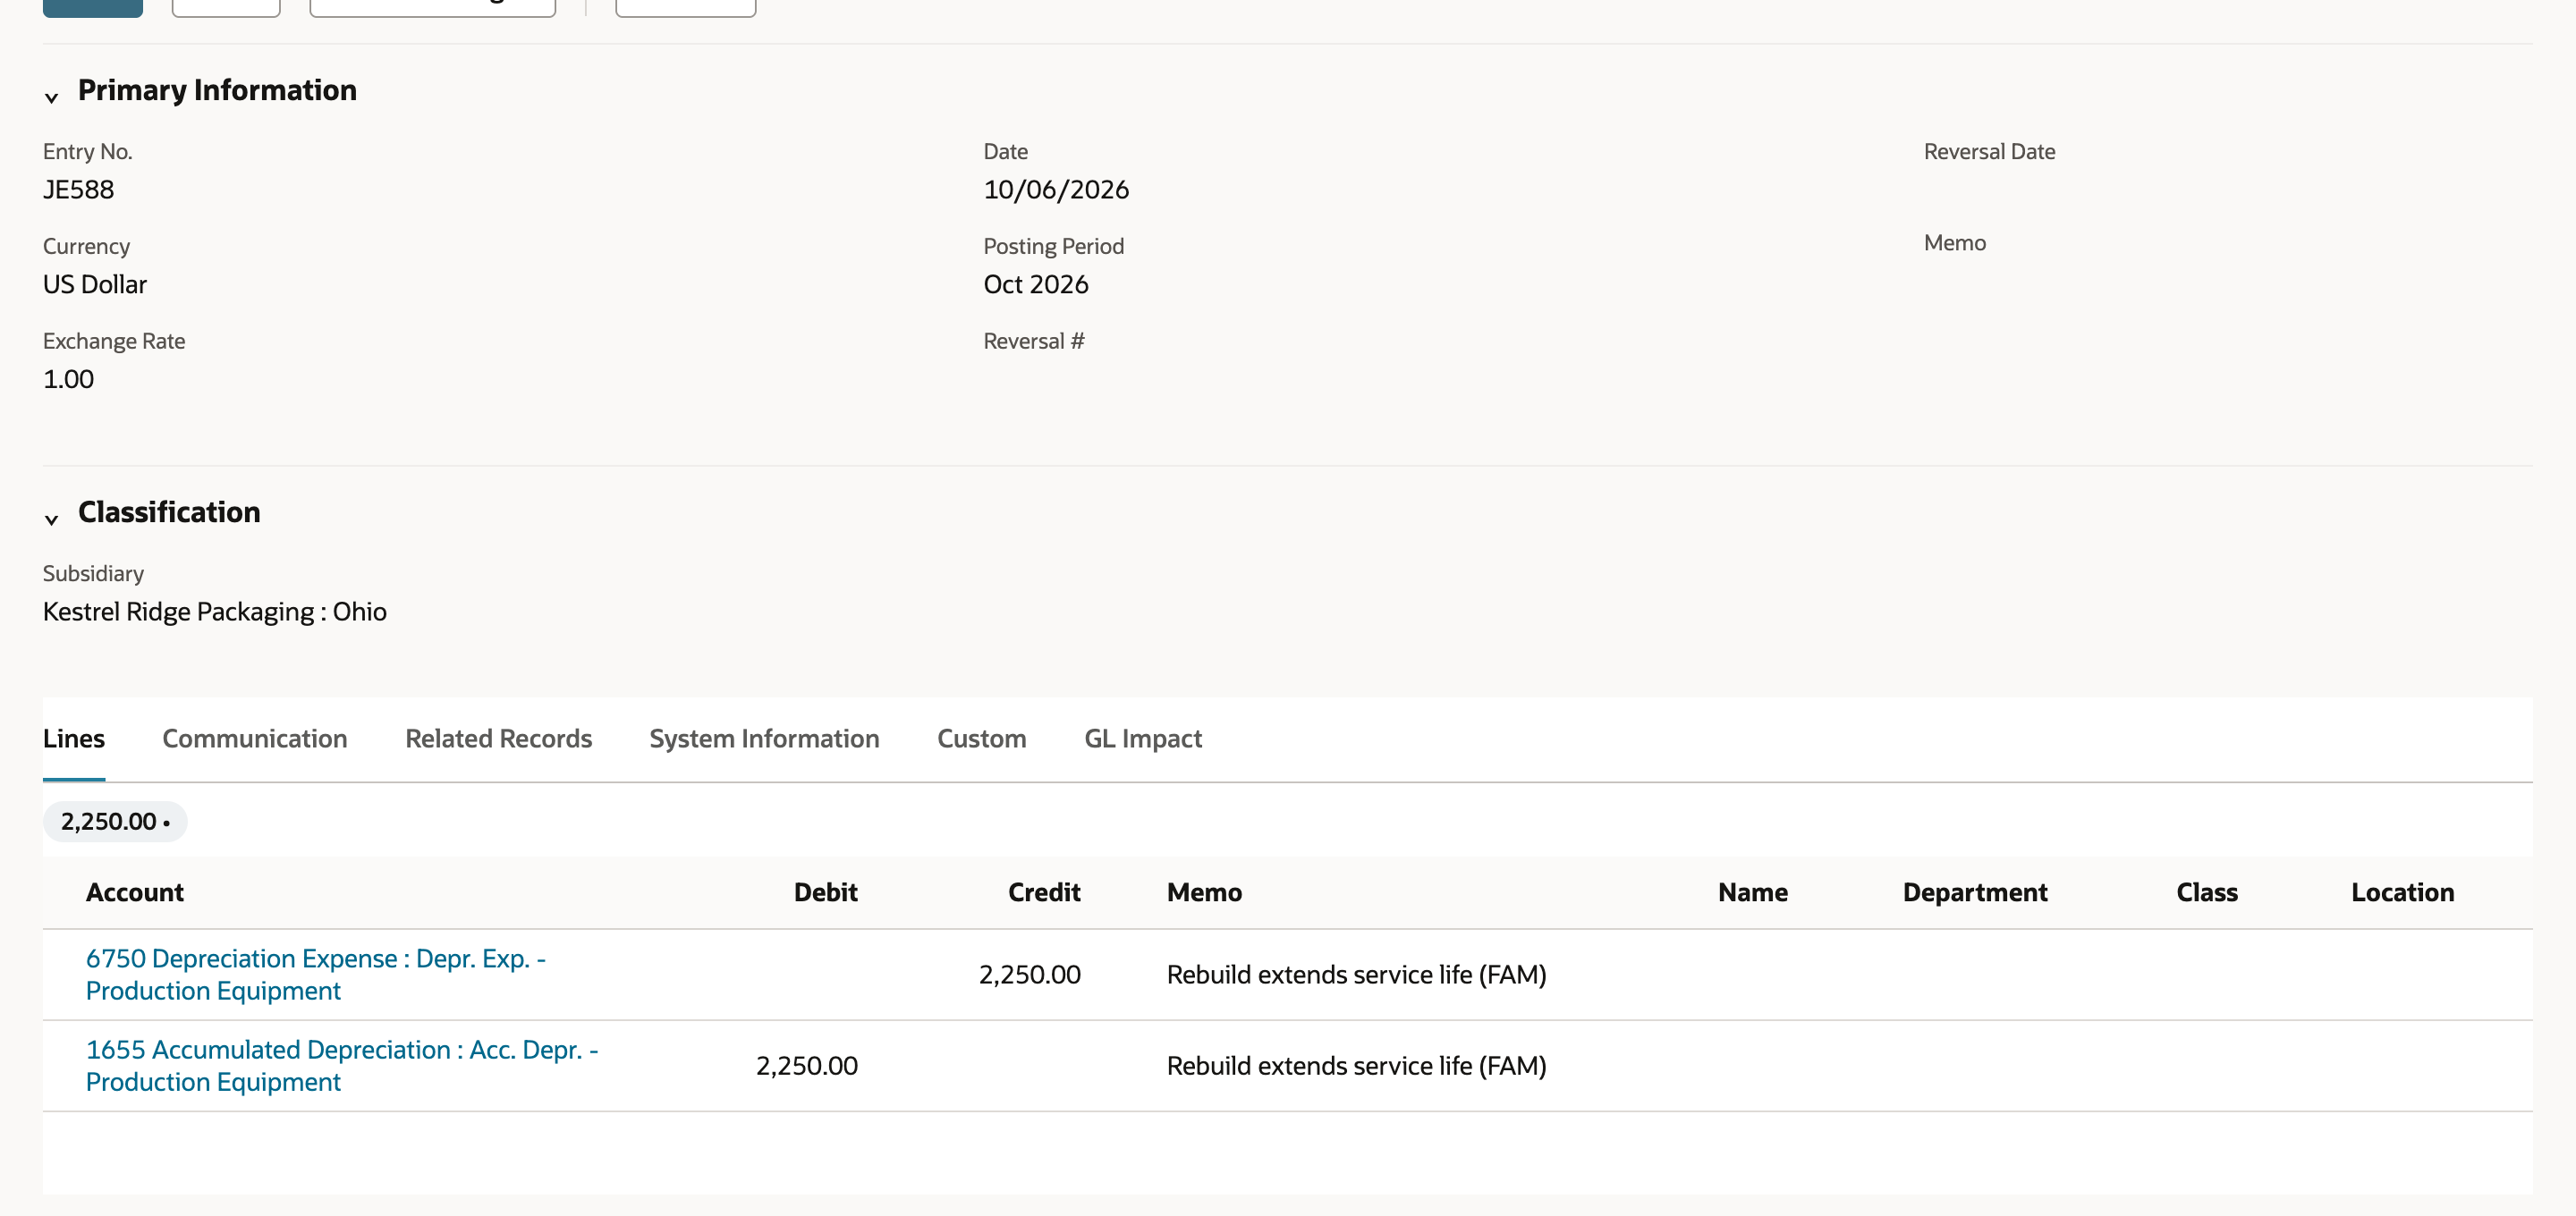
Task: Select exchange rate value 1.00
Action: (x=68, y=379)
